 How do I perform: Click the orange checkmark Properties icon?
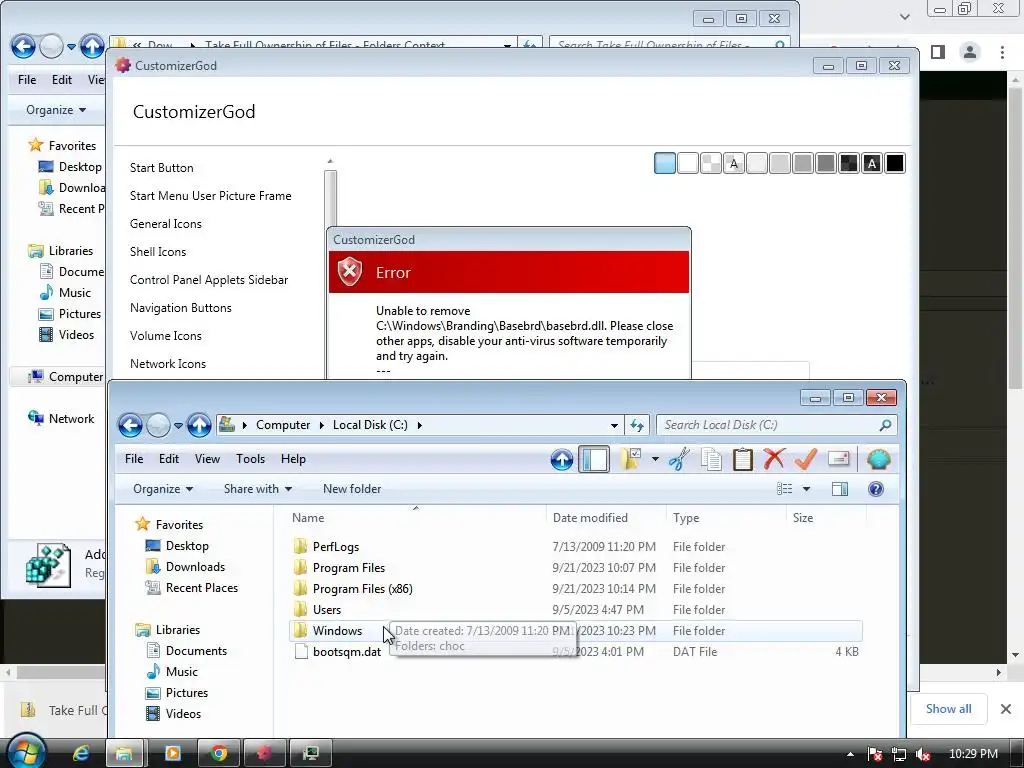[806, 459]
